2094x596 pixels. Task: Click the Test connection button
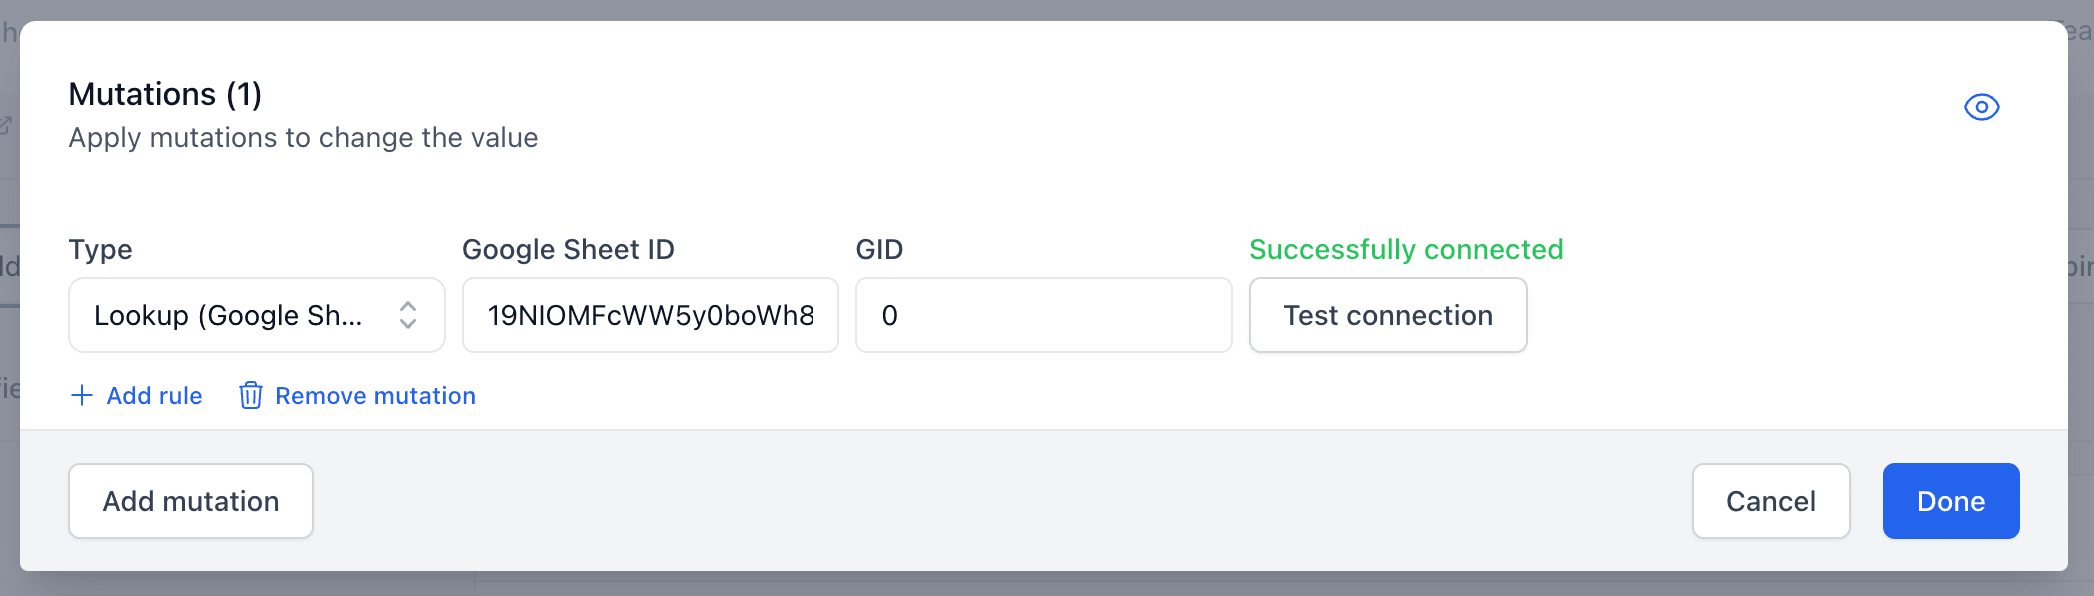click(x=1388, y=315)
